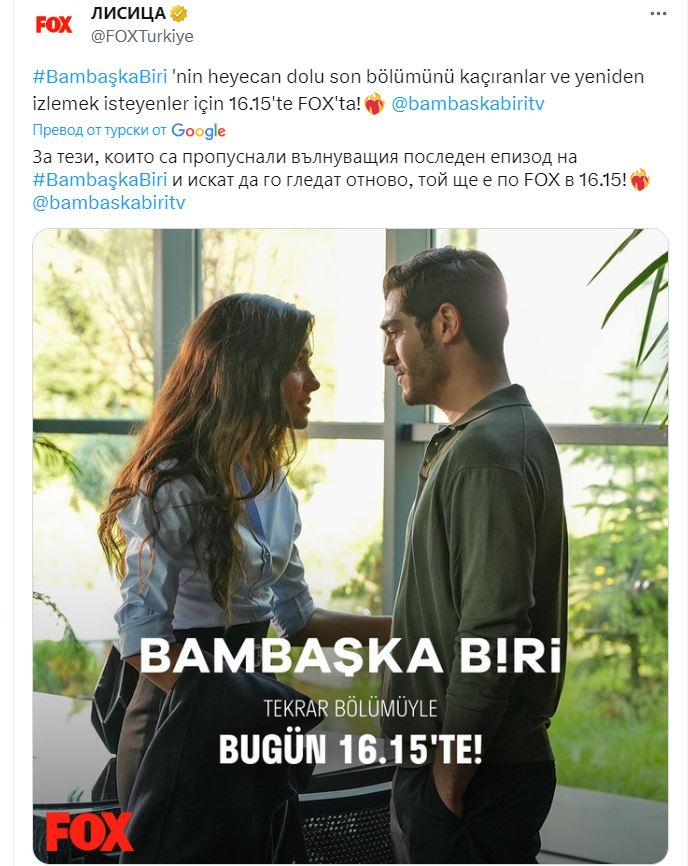Open #BambaşkaBiri hashtag in translated text

point(100,180)
